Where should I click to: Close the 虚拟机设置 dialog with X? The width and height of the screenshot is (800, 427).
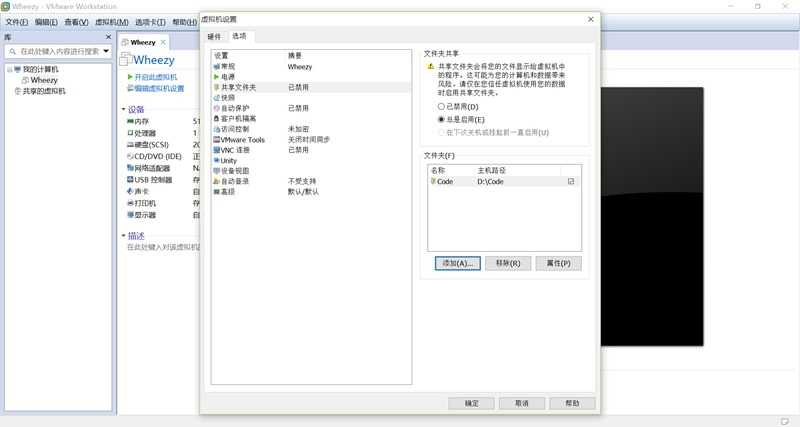click(x=591, y=19)
